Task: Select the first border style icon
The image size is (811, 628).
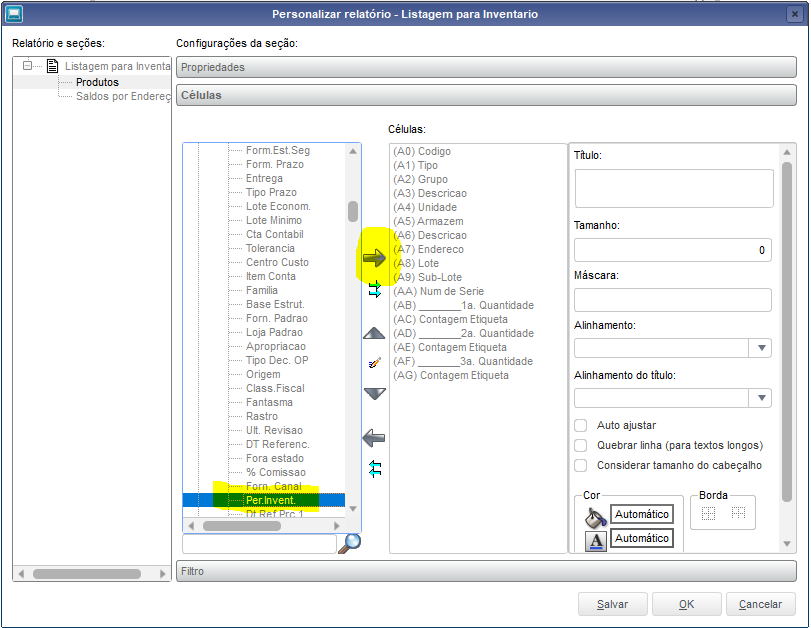Action: (x=708, y=513)
